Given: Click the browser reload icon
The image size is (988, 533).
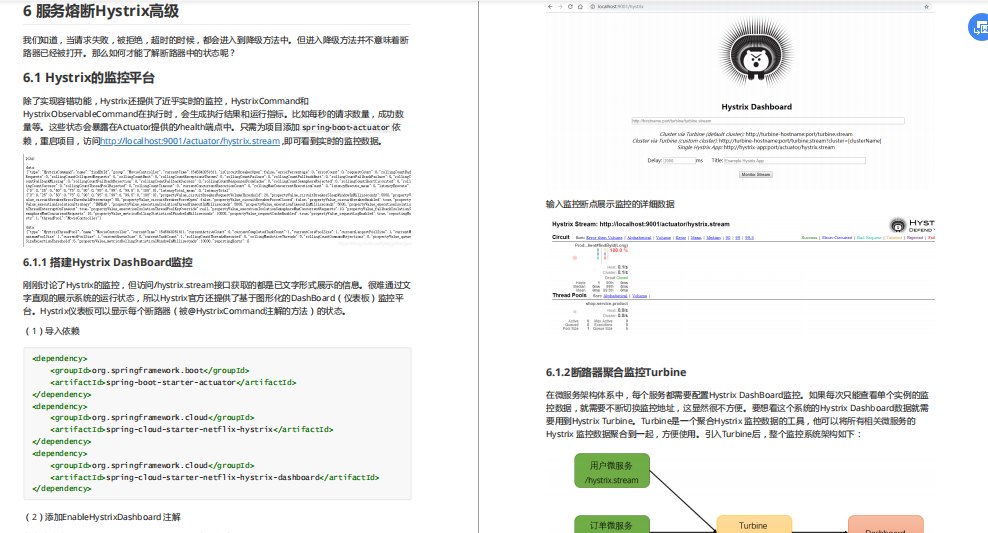Looking at the screenshot, I should 570,6.
